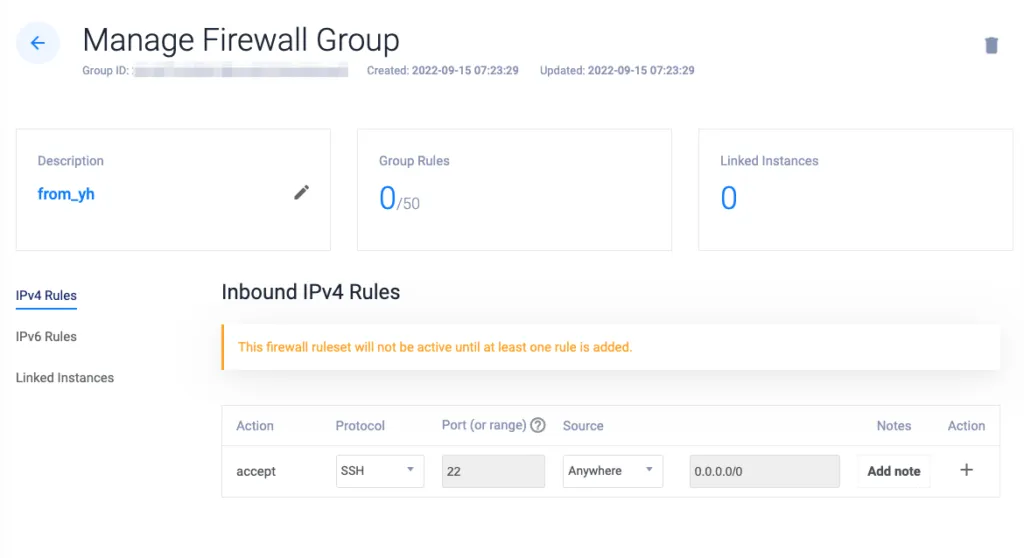The height and width of the screenshot is (558, 1024).
Task: Click the SSH dropdown arrow
Action: [x=410, y=470]
